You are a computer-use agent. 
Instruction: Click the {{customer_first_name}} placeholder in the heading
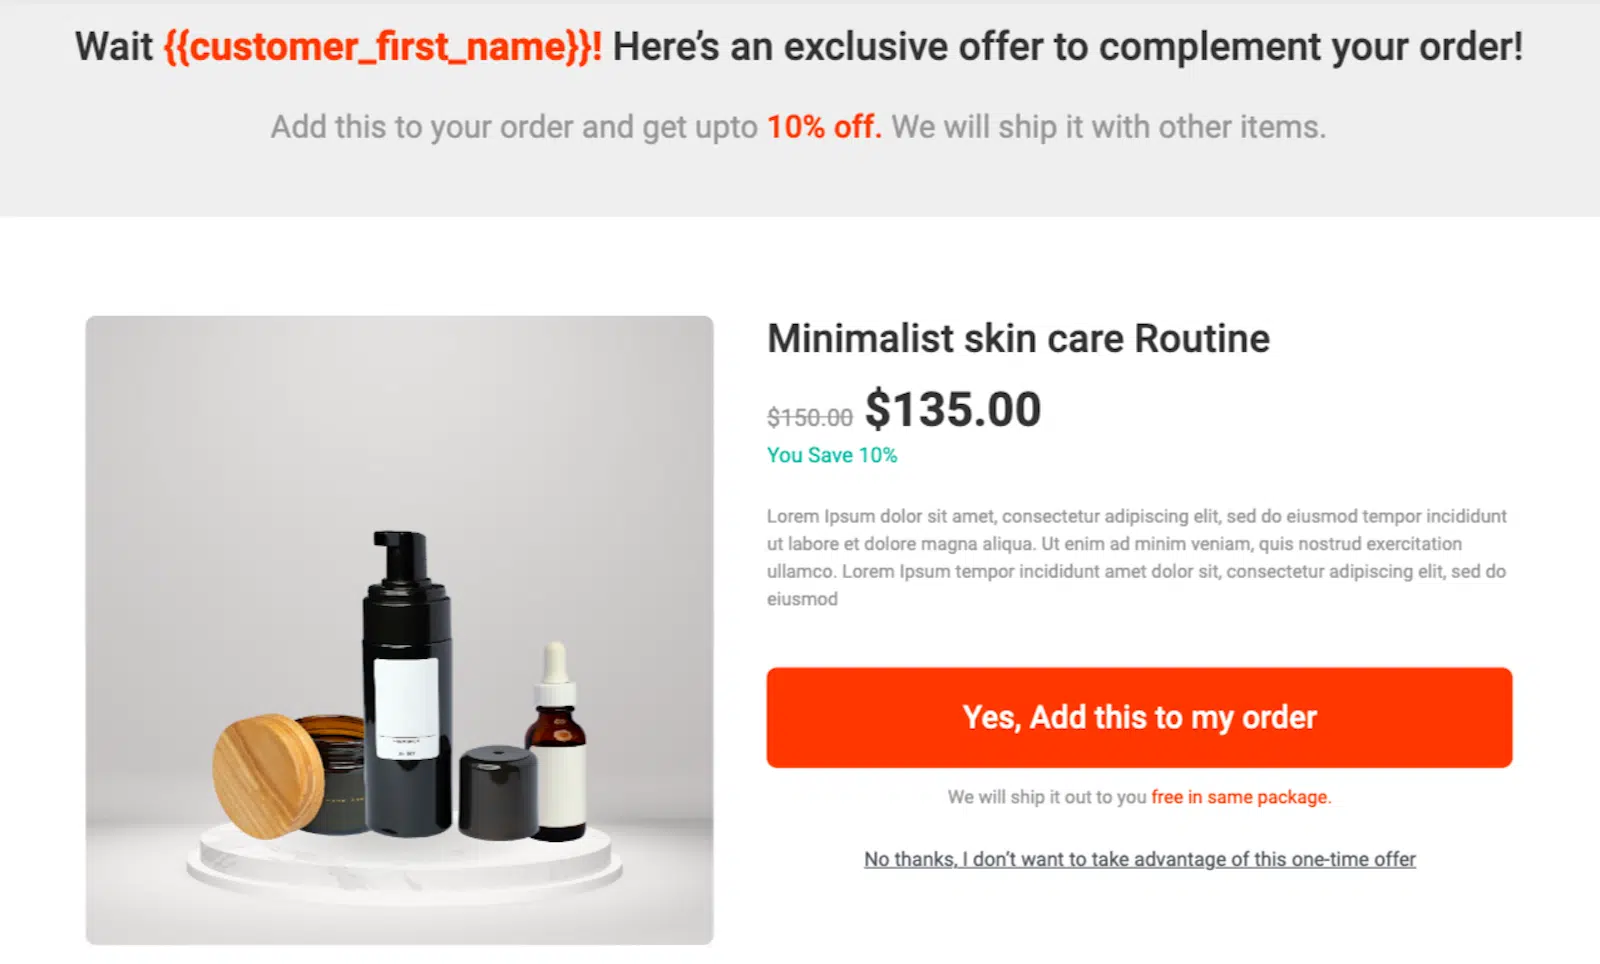[382, 47]
